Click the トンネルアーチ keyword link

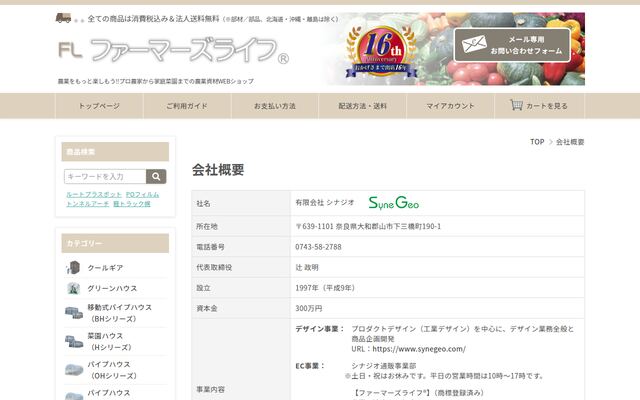click(x=88, y=204)
